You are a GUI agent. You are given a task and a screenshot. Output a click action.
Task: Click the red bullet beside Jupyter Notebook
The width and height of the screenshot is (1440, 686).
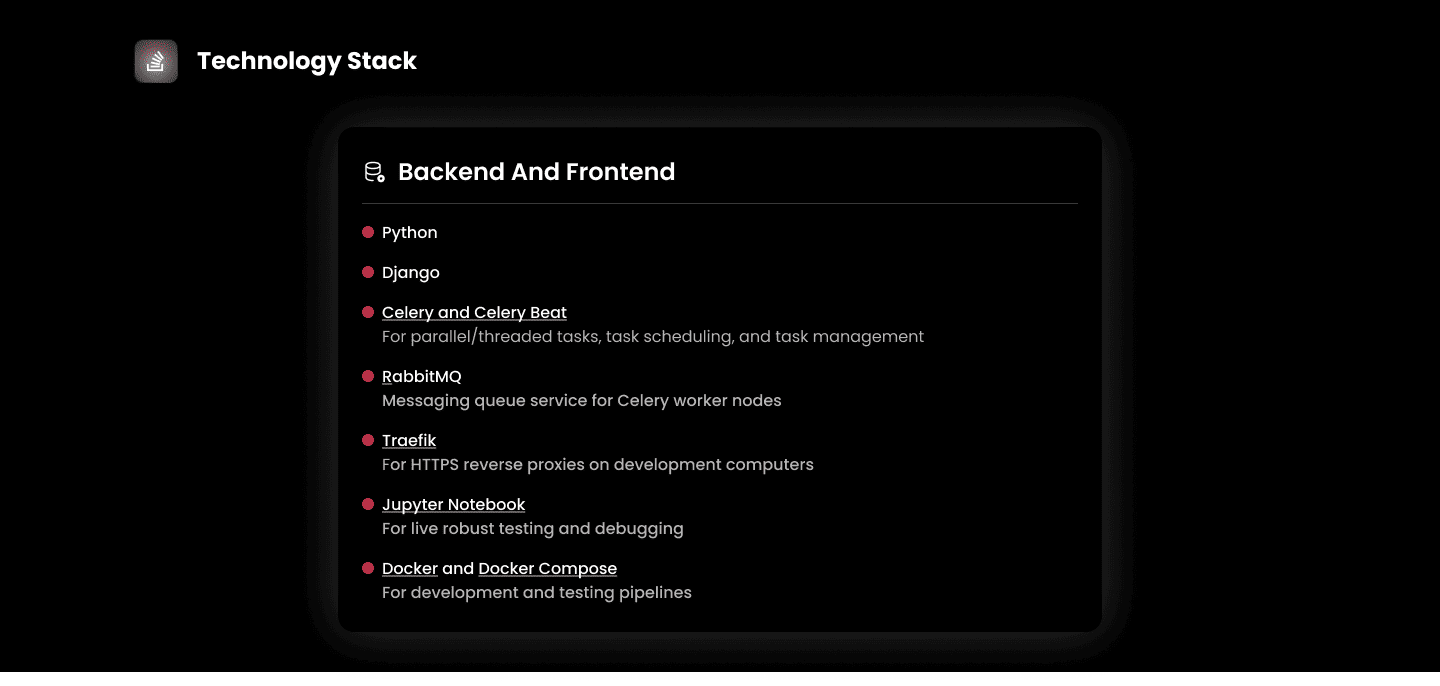pyautogui.click(x=368, y=504)
